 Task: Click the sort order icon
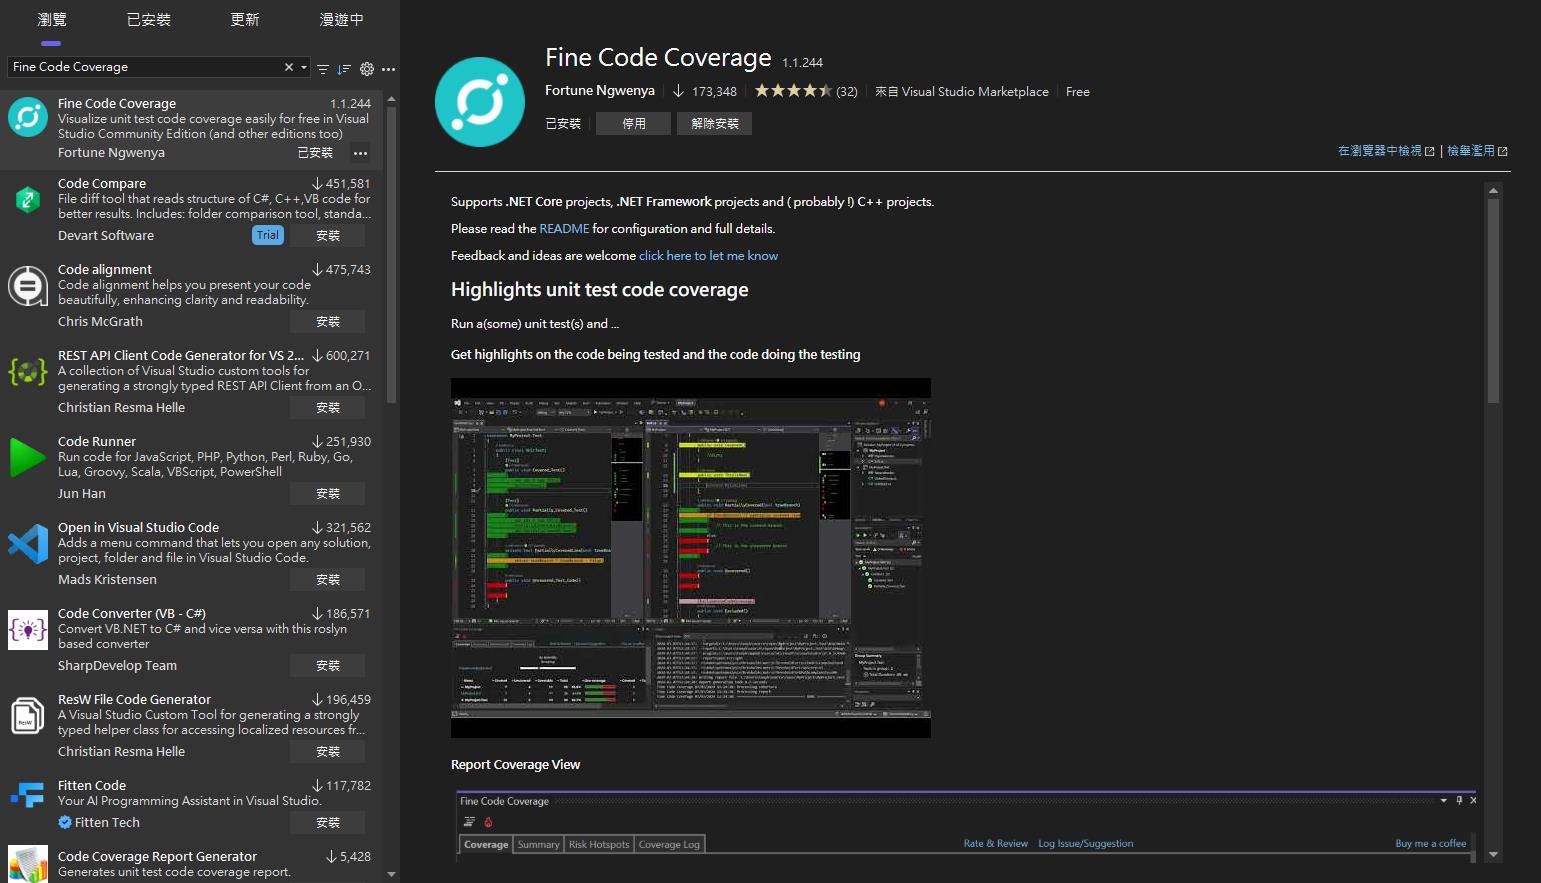pyautogui.click(x=344, y=69)
